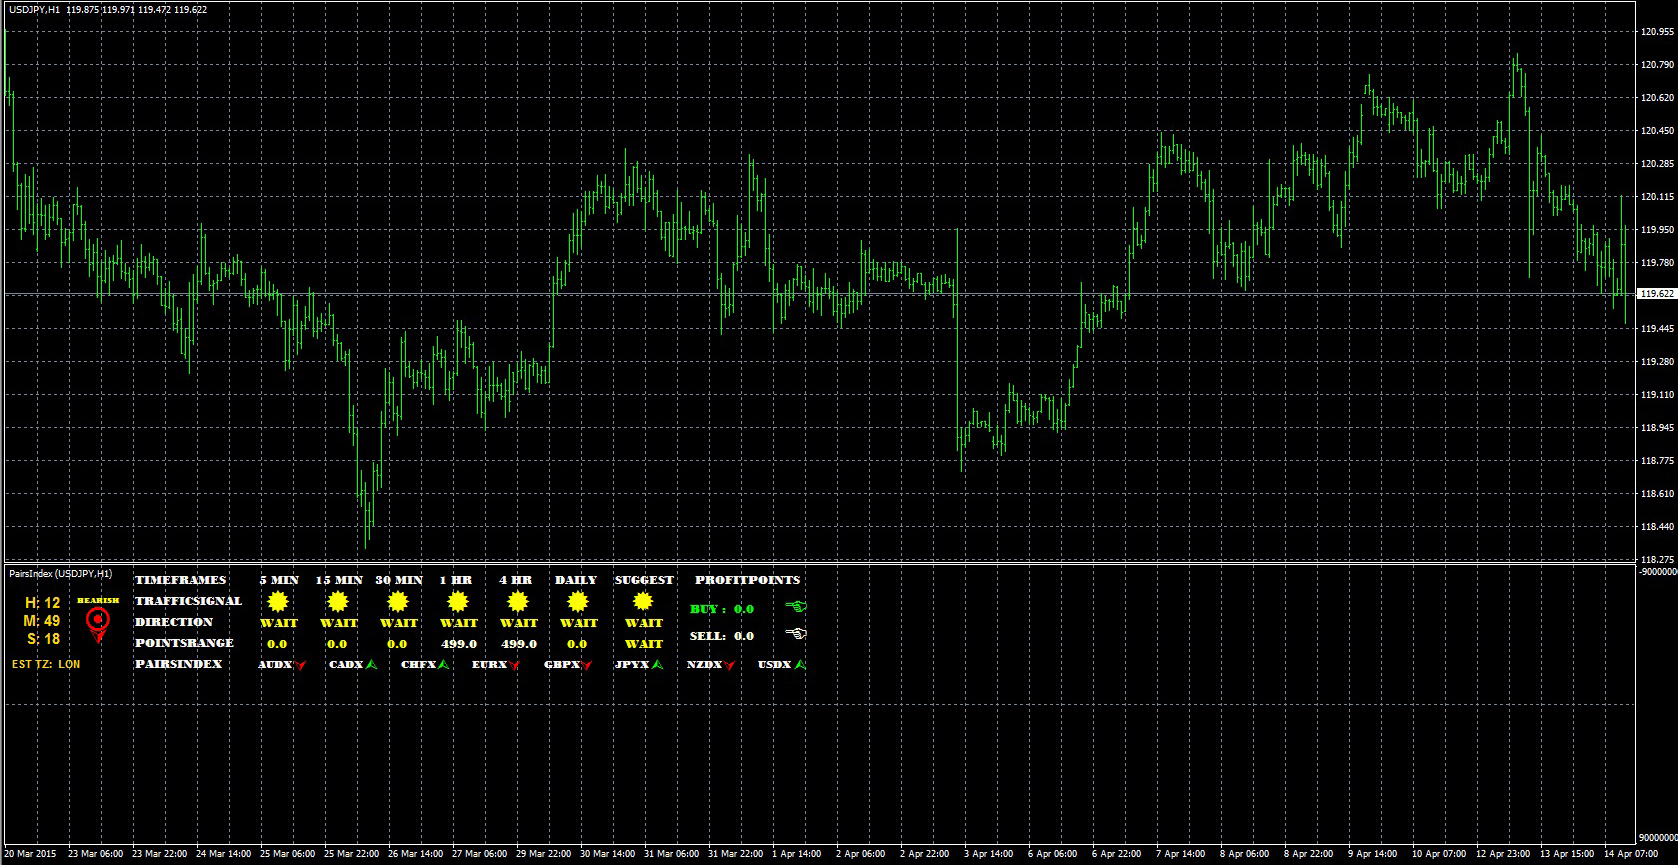Click the white pointing hand beside SELL
Screen dimensions: 1678x865
796,633
